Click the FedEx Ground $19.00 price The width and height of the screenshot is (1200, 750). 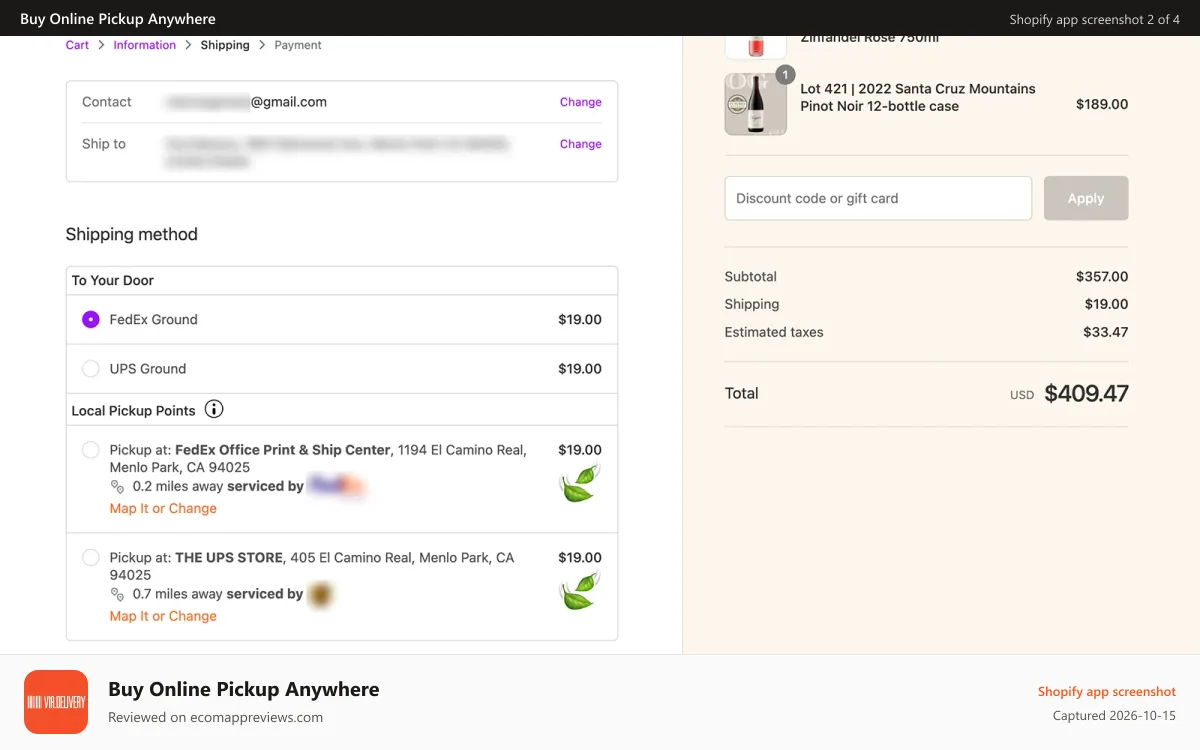580,320
